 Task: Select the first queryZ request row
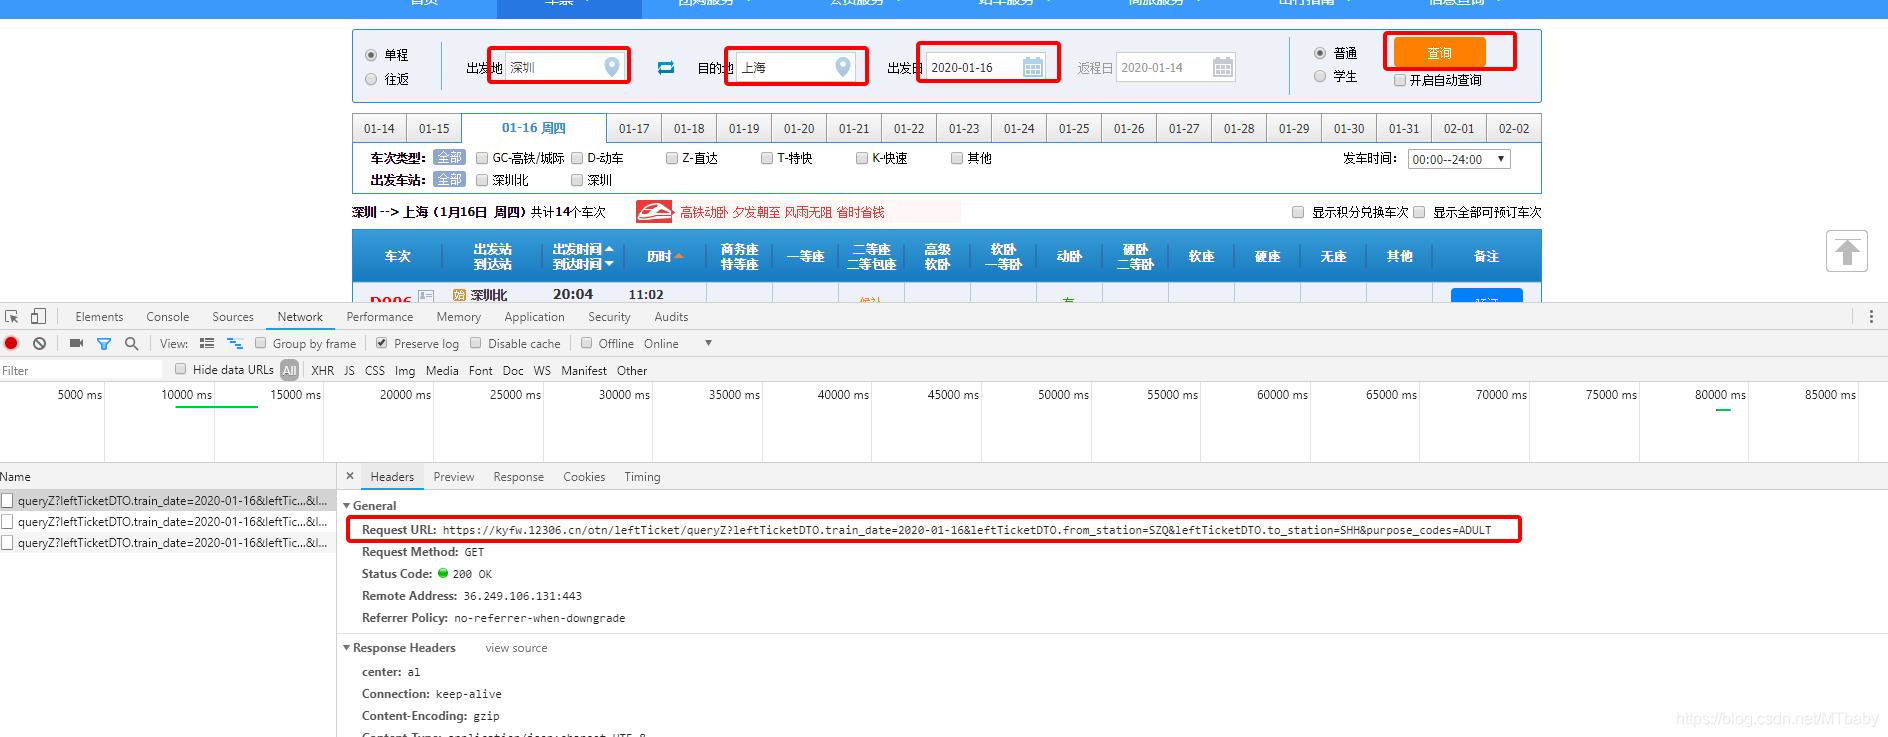(168, 500)
